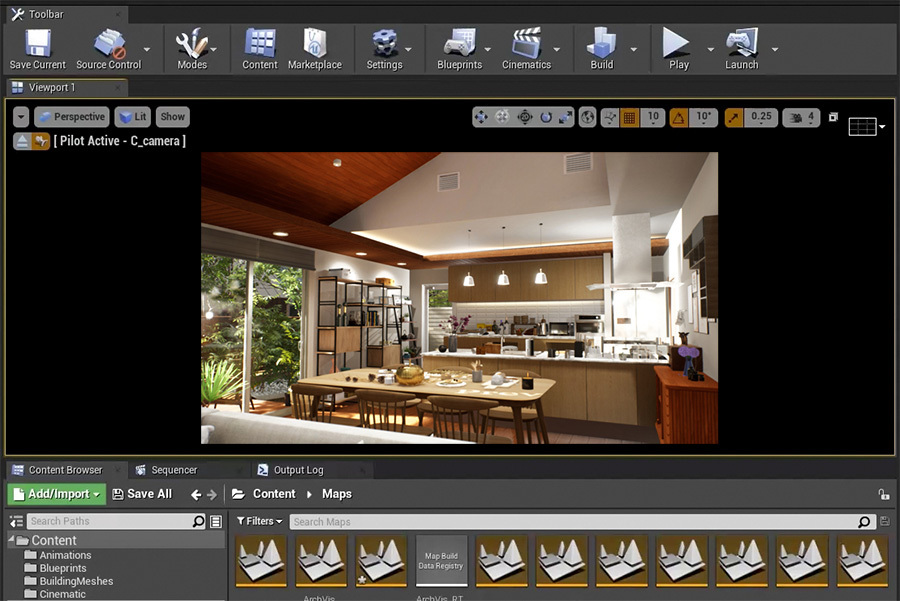900x601 pixels.
Task: Click the green Add/Import button
Action: 55,493
